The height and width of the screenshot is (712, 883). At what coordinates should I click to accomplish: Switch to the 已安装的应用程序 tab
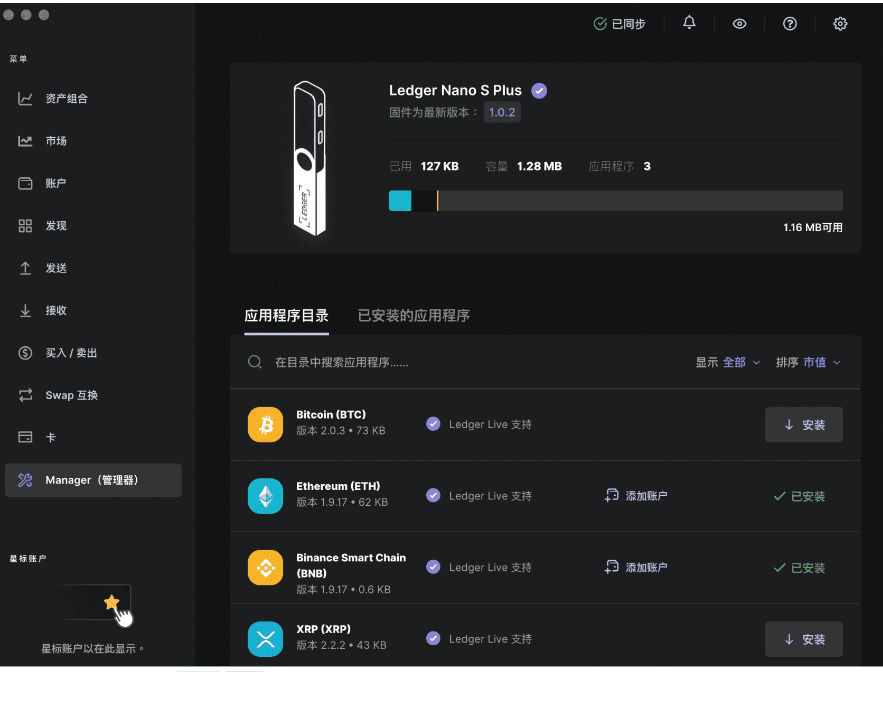pos(413,316)
